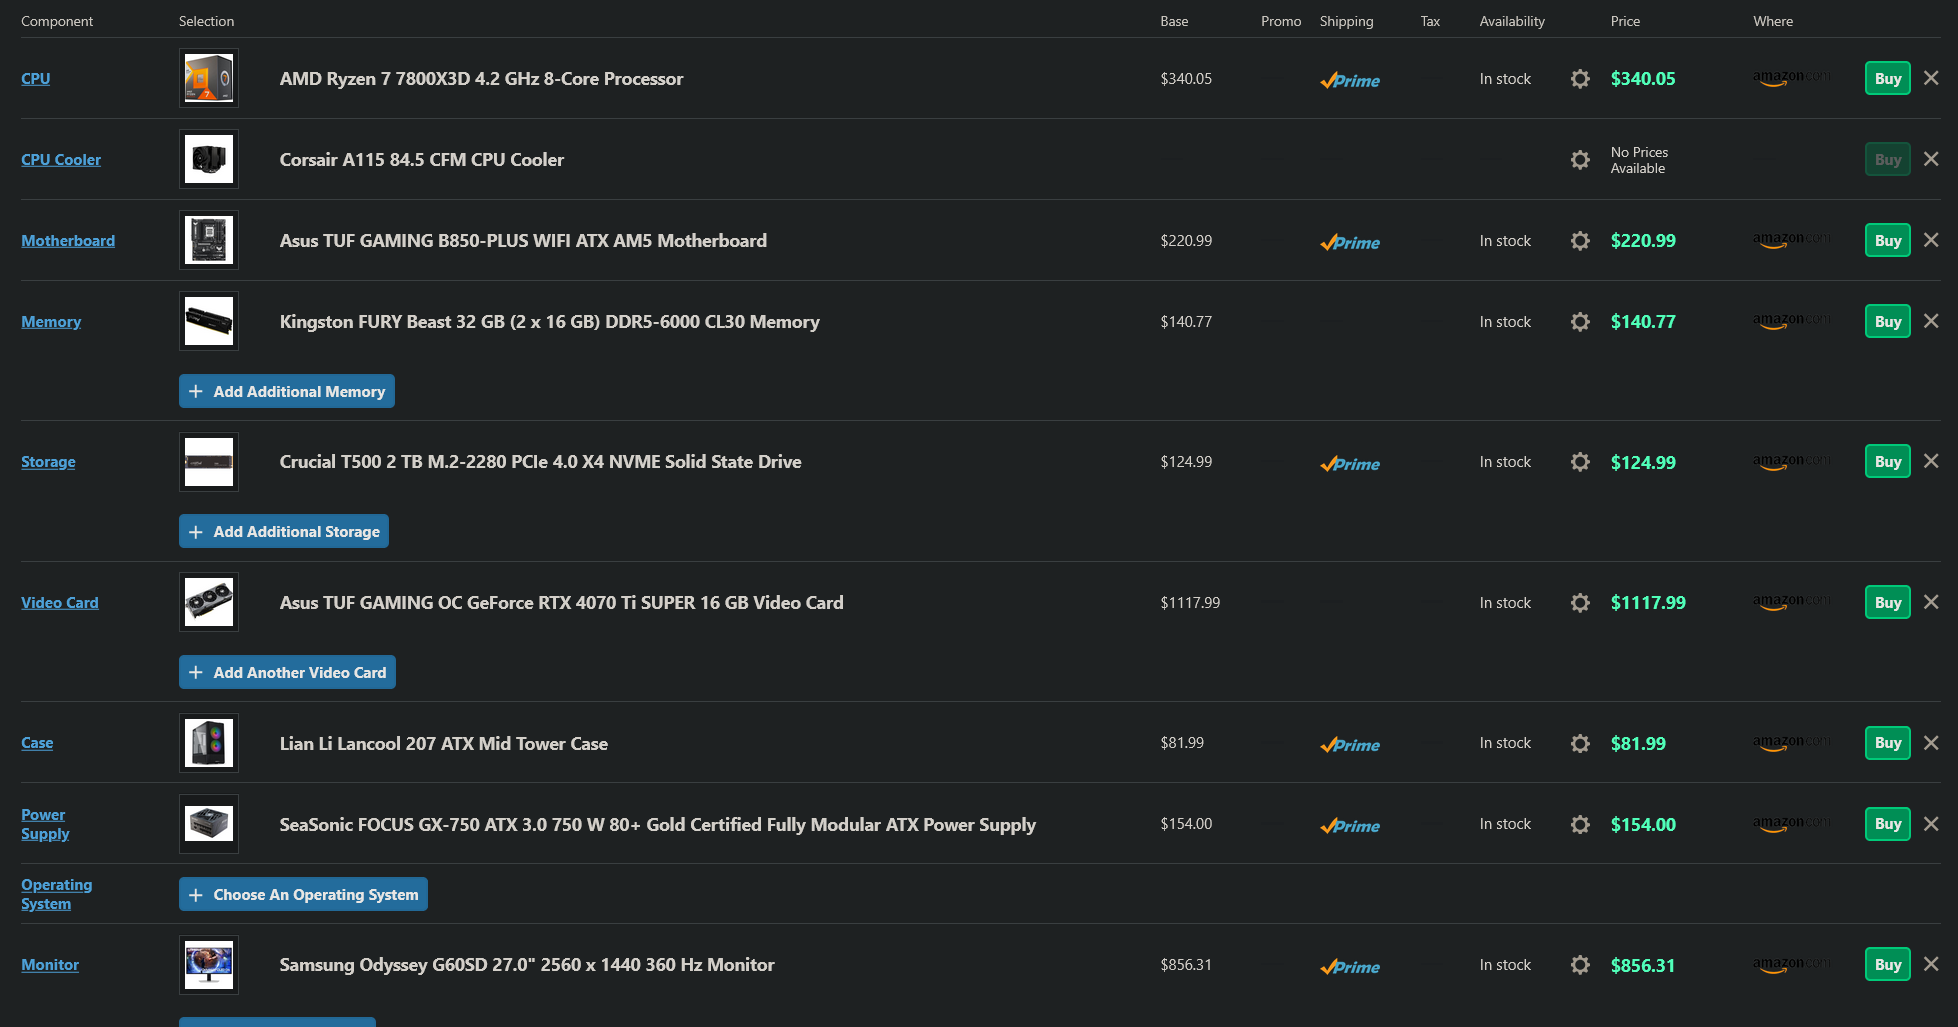
Task: Open gear settings for Crucial T500 storage
Action: click(x=1580, y=462)
